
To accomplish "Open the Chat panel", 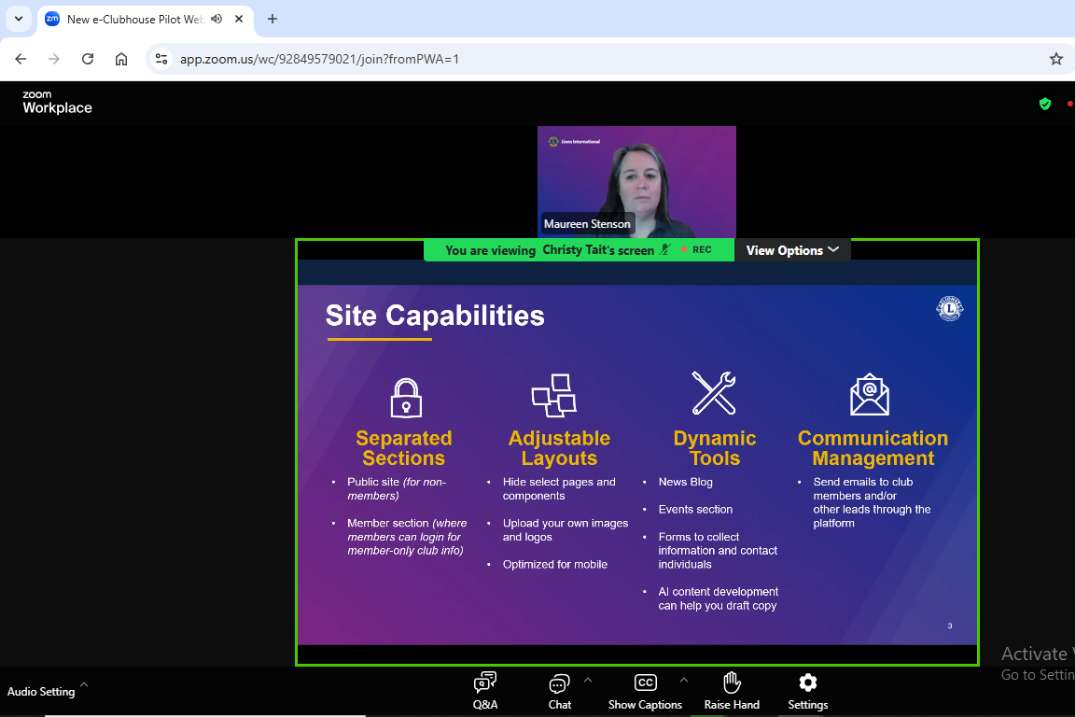I will point(559,690).
